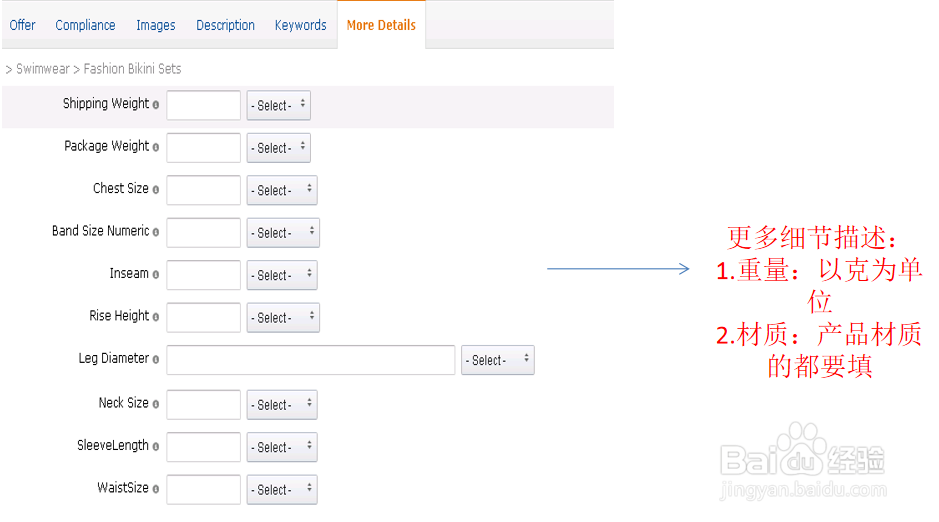Click into the Leg Diameter text field

click(310, 360)
